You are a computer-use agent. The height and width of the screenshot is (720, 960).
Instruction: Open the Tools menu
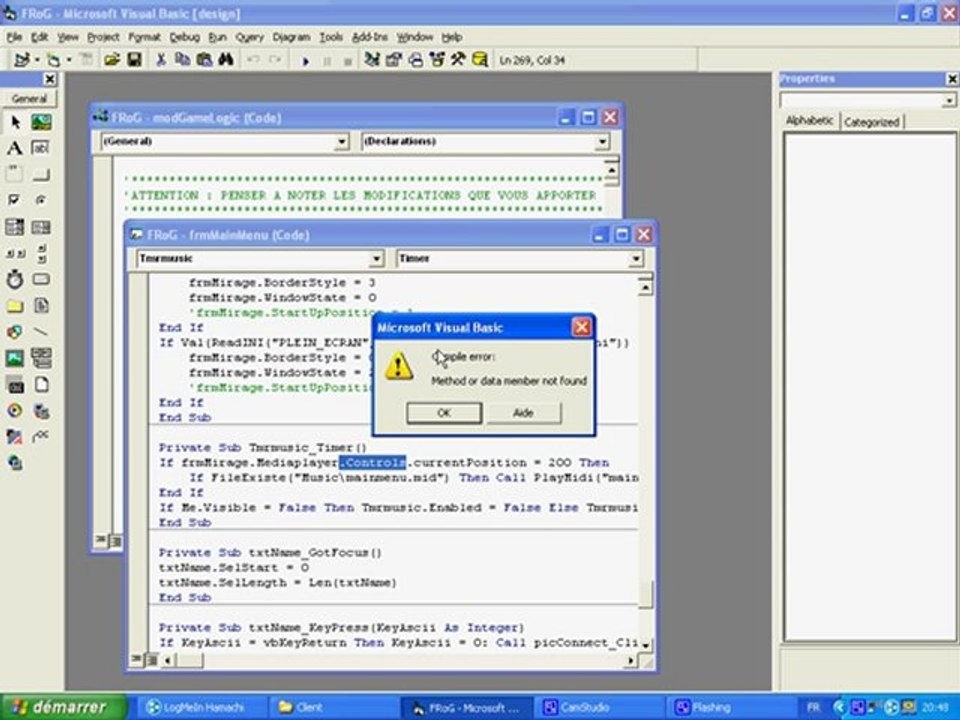tap(331, 37)
